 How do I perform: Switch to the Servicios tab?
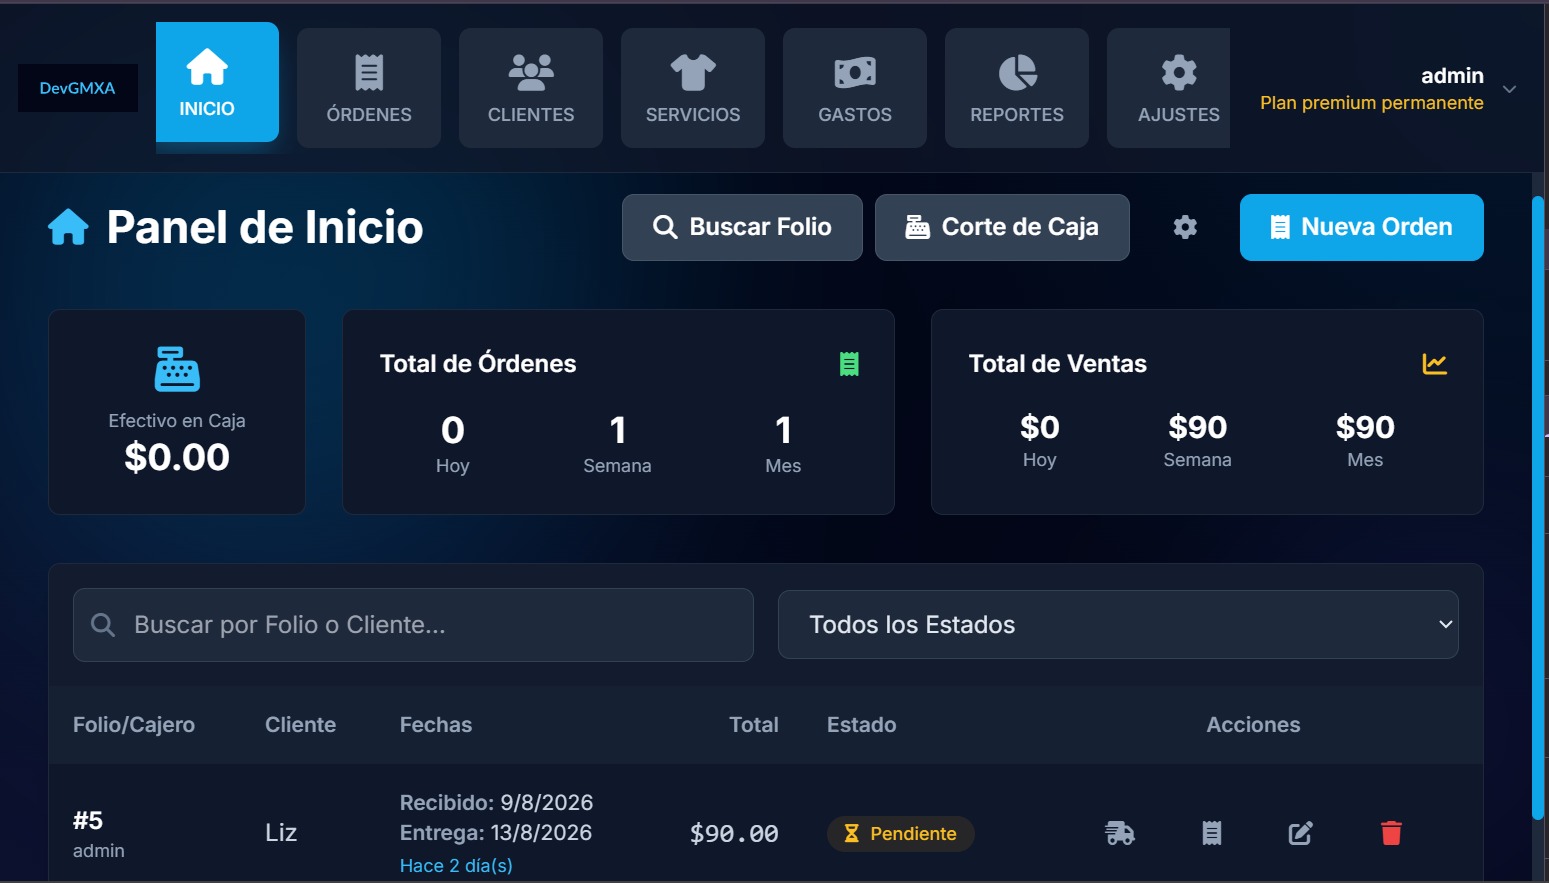click(x=693, y=88)
